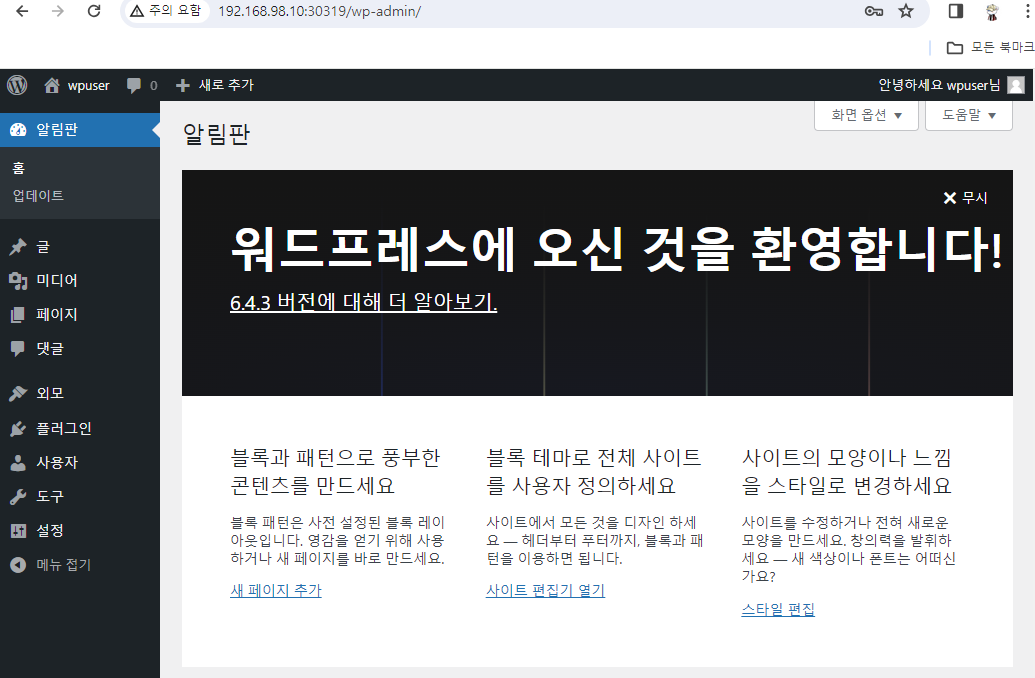
Task: Open the comments bubble icon in admin bar
Action: (134, 85)
